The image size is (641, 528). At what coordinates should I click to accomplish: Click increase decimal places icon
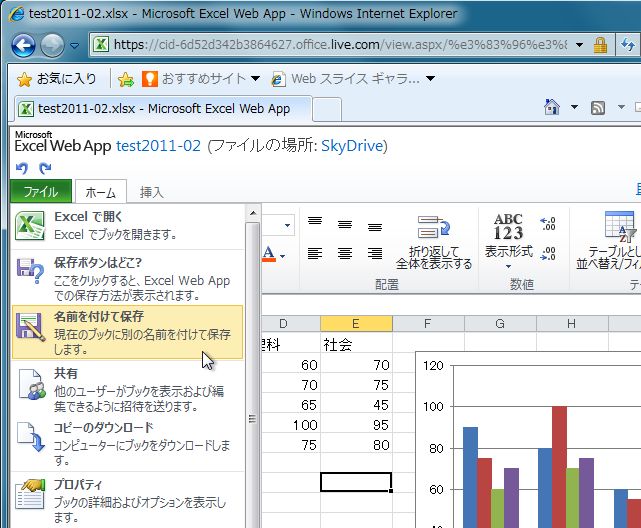point(548,224)
